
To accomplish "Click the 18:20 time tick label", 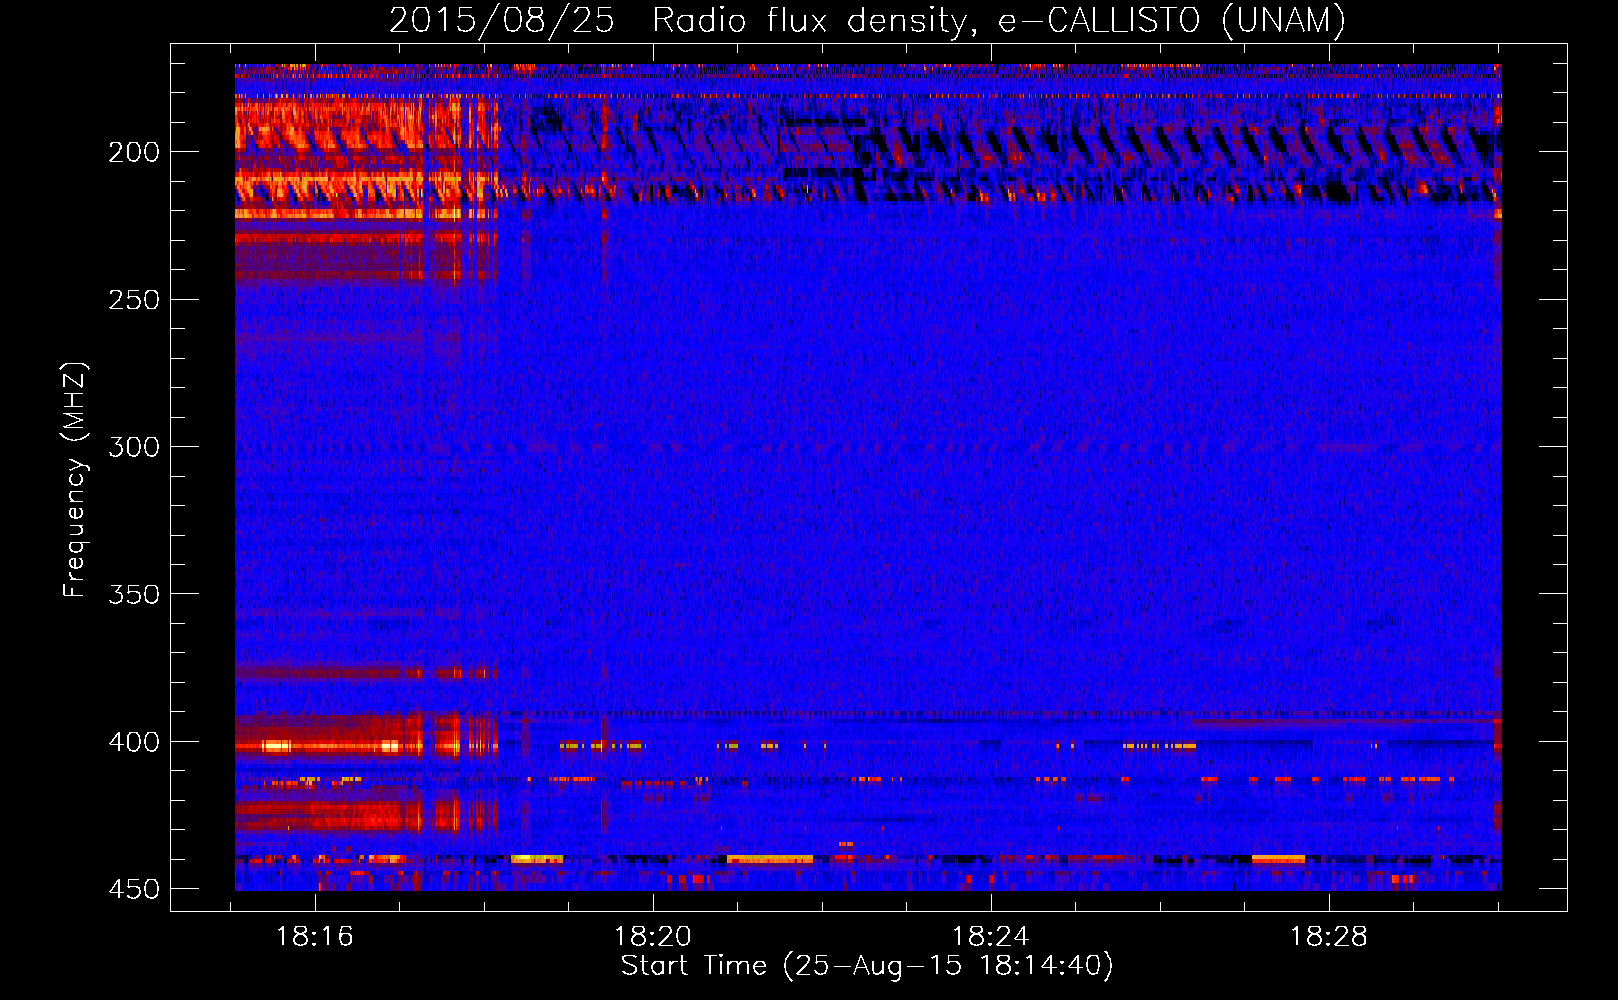I will (x=653, y=937).
